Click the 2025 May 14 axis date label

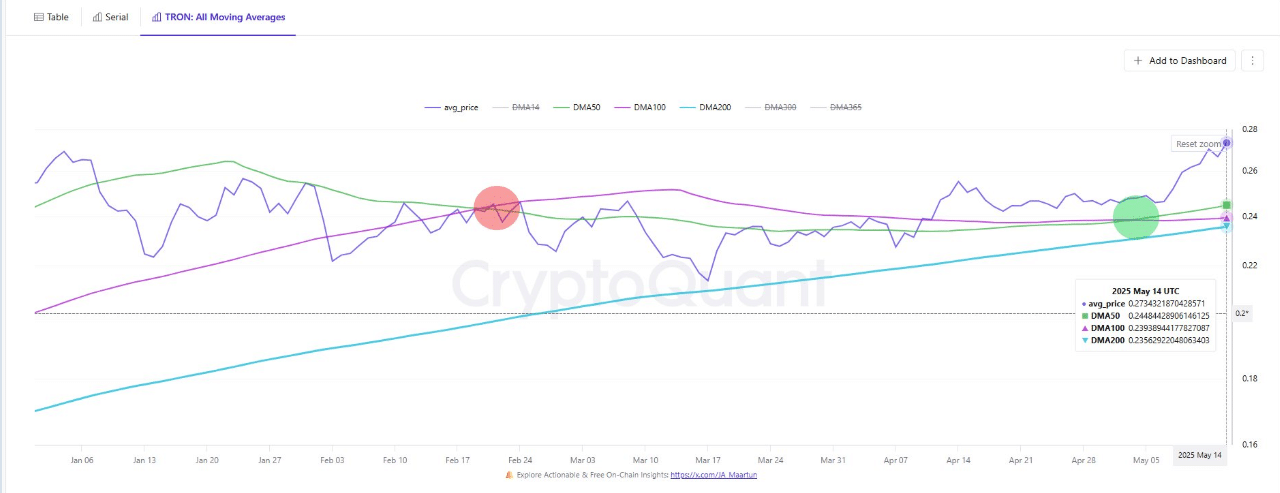[x=1199, y=455]
